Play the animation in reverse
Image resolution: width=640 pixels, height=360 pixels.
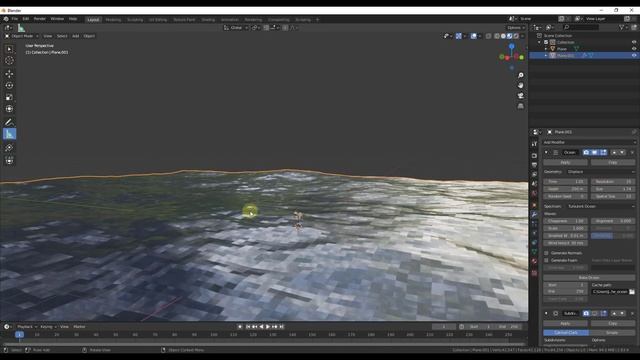click(261, 327)
